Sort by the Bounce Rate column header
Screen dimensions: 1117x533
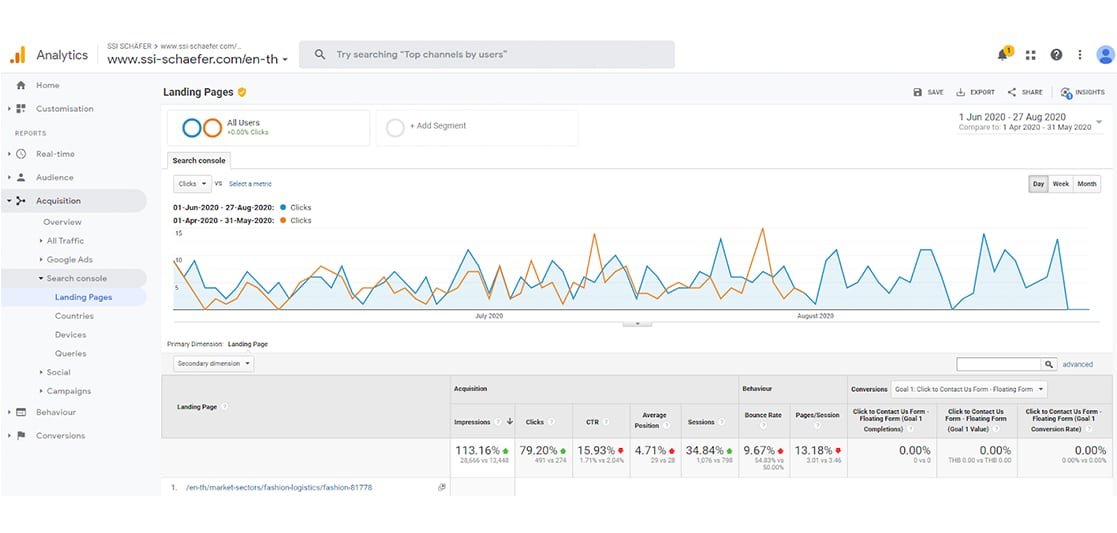click(x=764, y=414)
